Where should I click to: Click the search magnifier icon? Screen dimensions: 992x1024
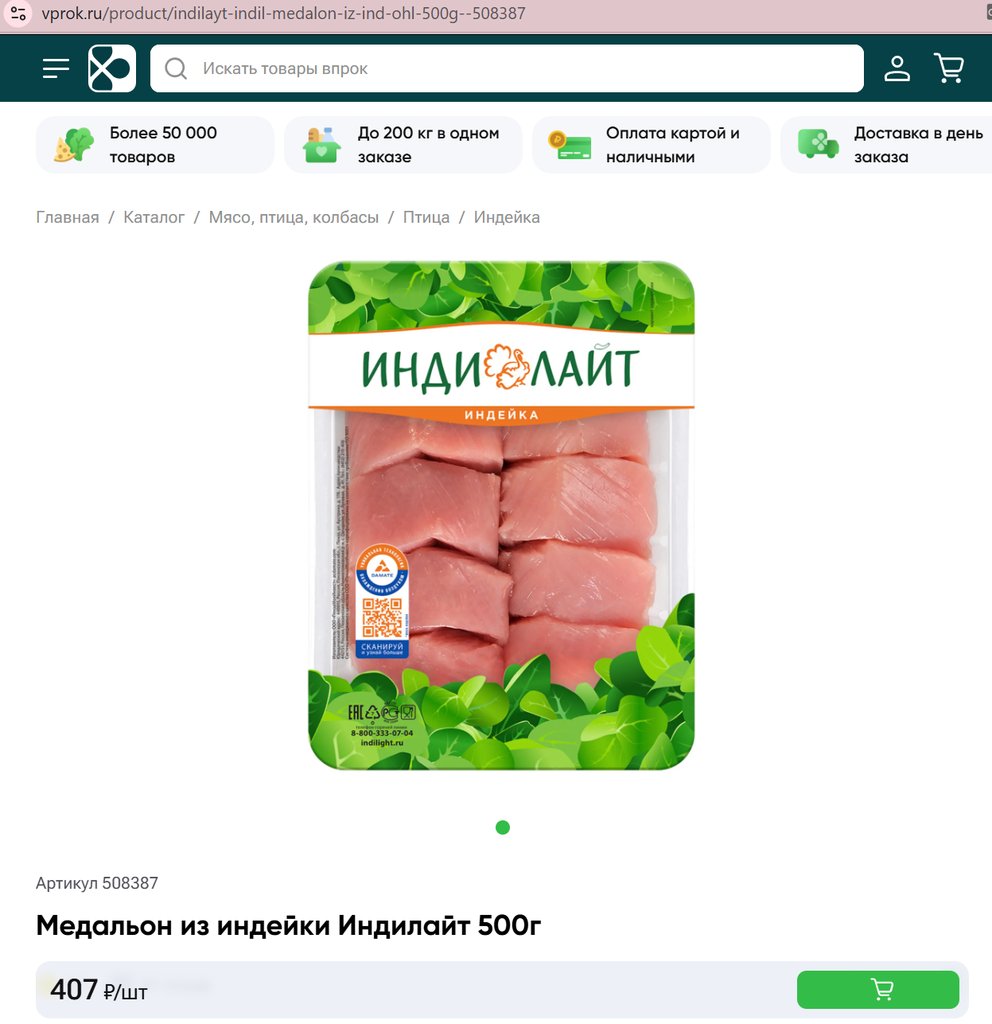click(176, 69)
